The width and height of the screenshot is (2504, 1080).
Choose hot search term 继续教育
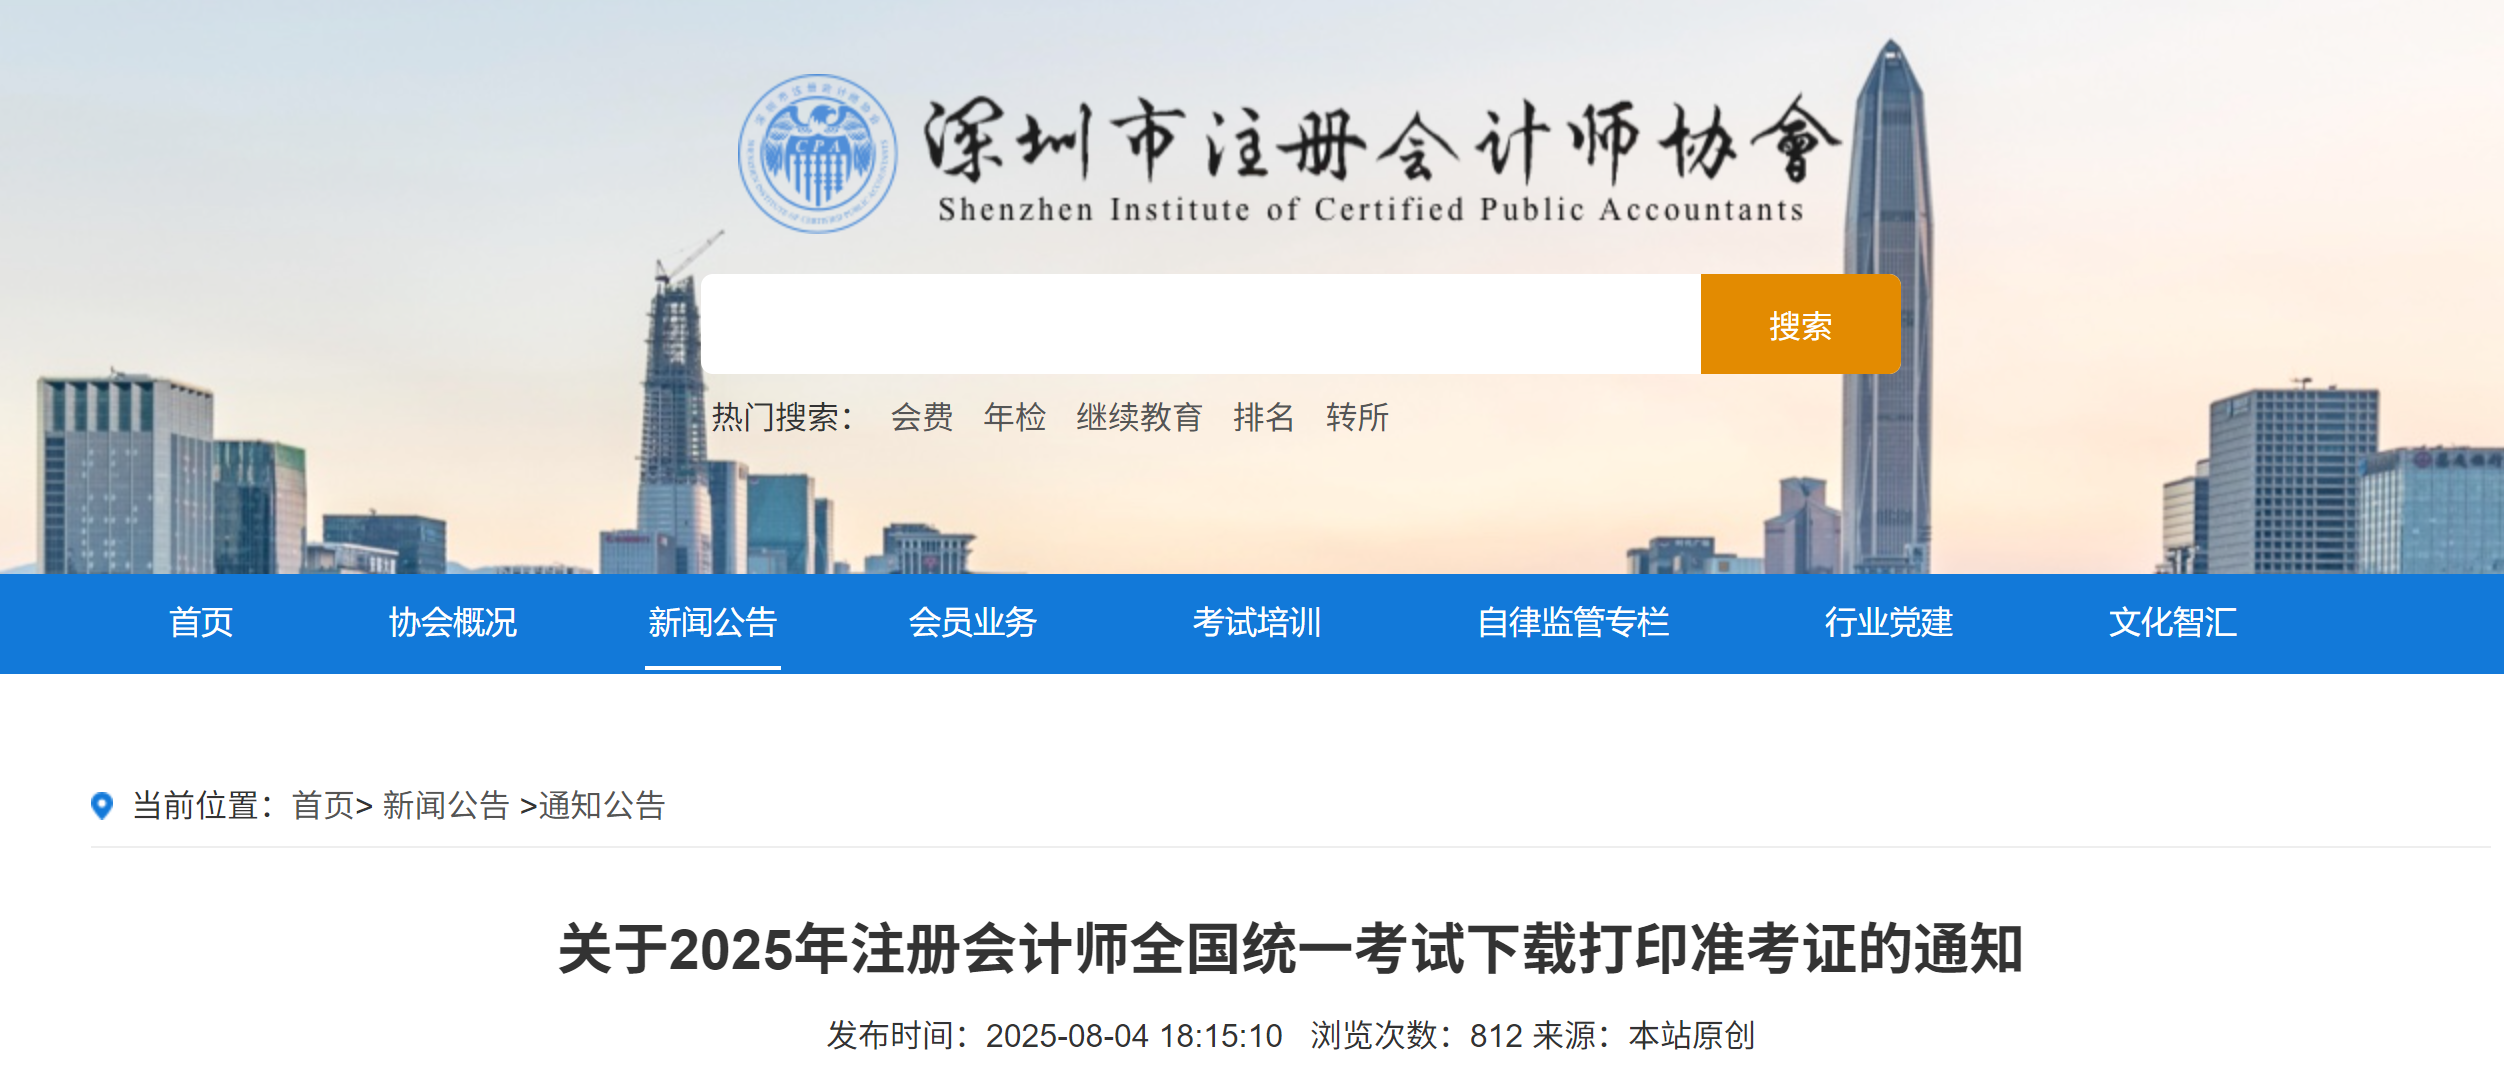point(1138,417)
